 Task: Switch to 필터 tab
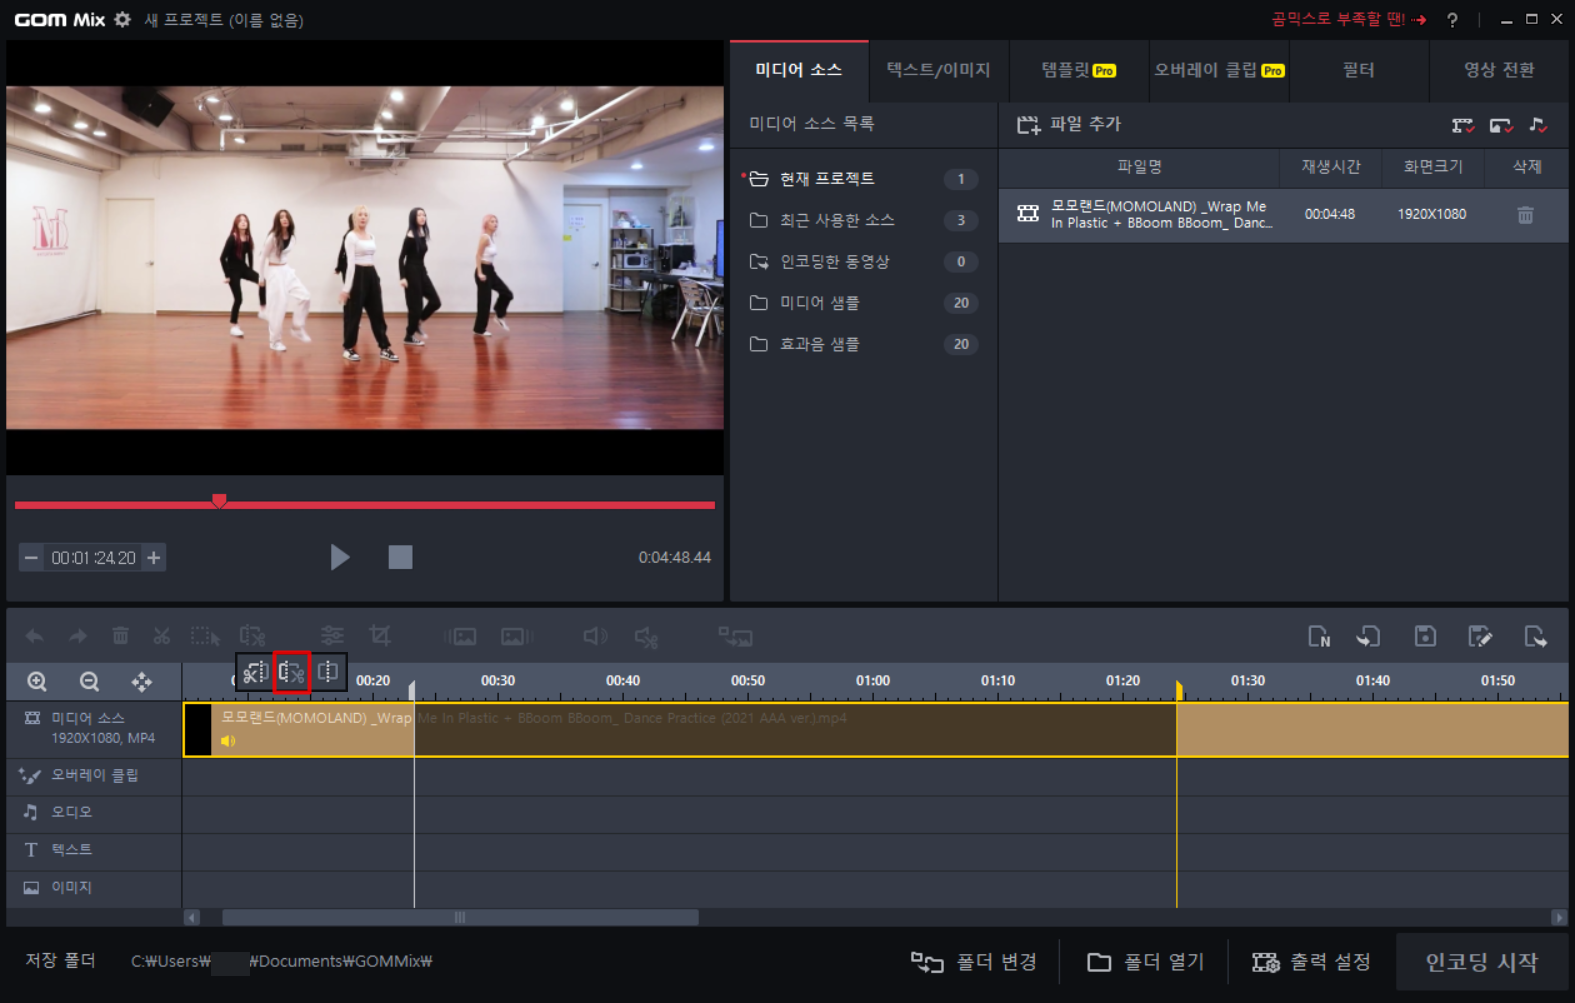pyautogui.click(x=1358, y=70)
